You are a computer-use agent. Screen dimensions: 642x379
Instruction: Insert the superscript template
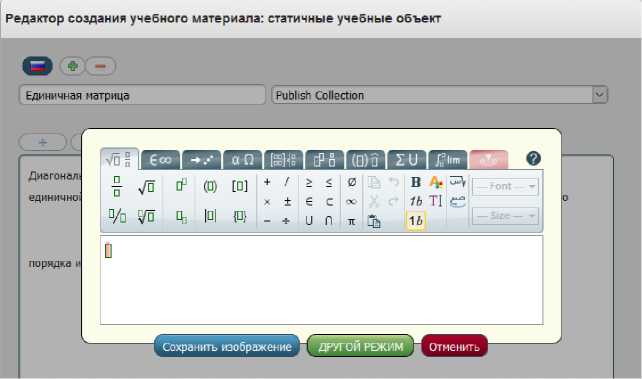pos(181,185)
